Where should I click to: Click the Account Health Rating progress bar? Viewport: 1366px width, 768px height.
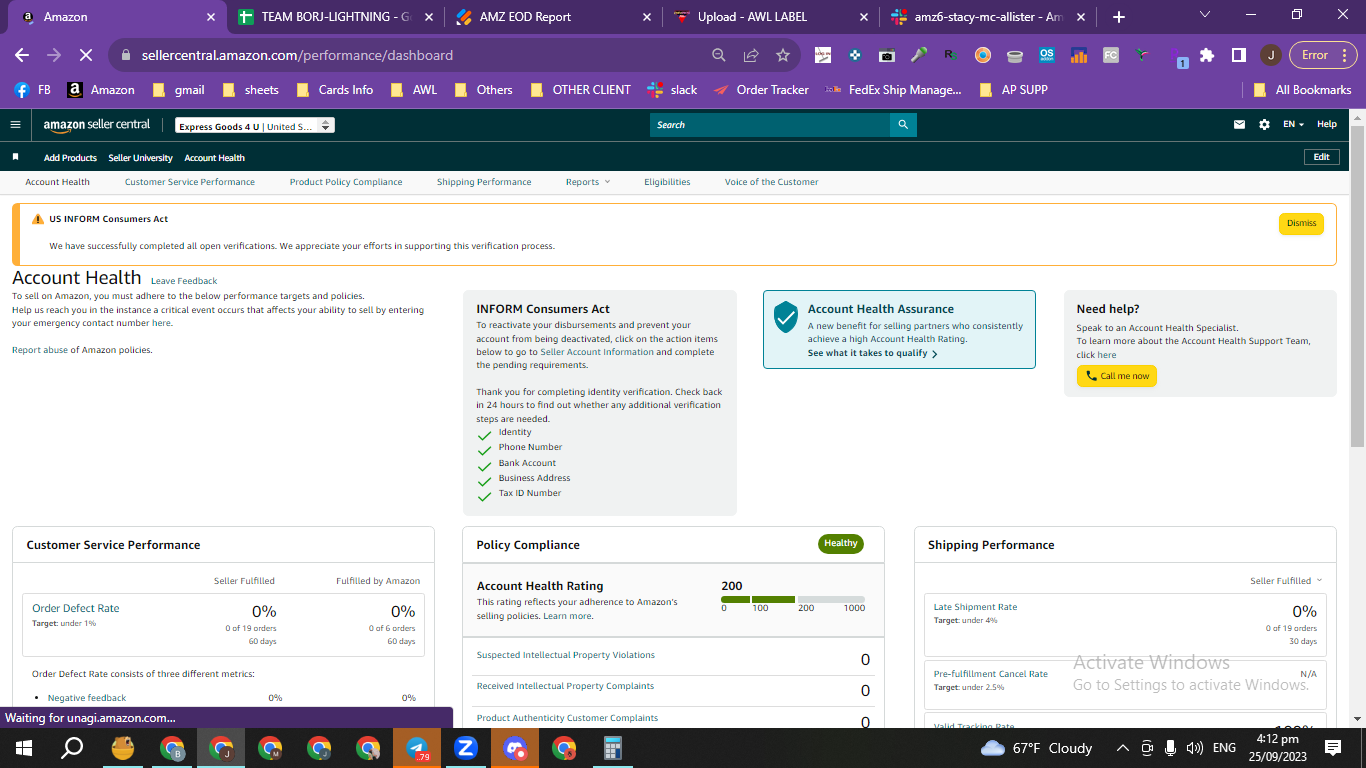coord(793,600)
